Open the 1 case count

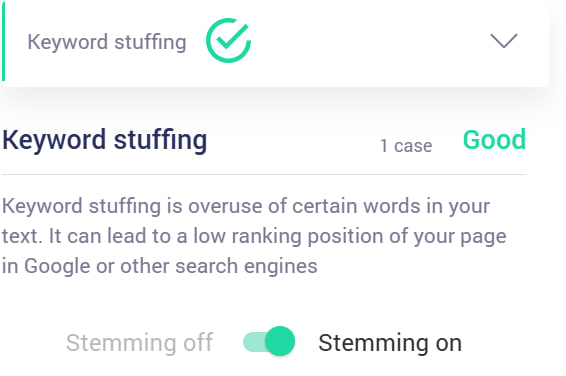[406, 146]
